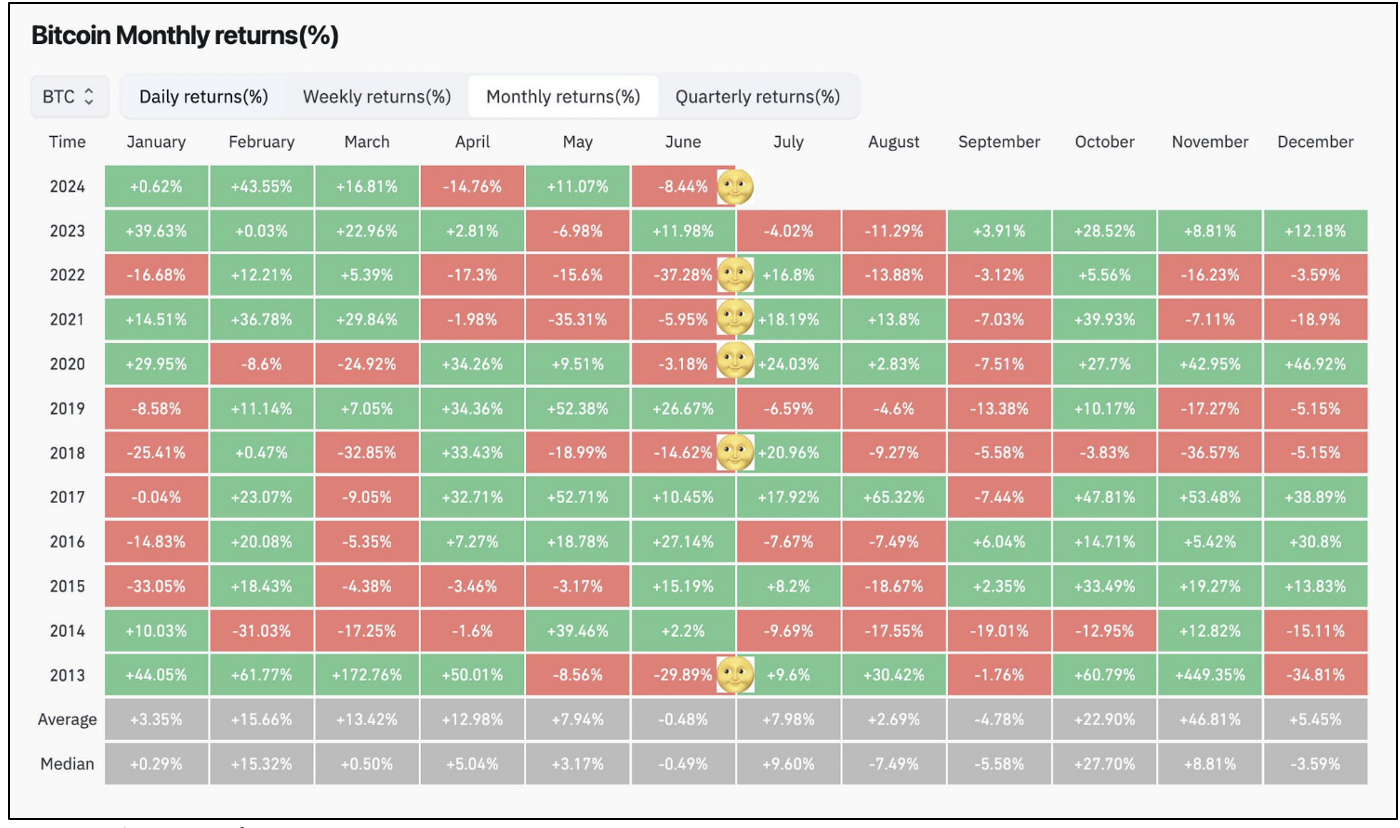This screenshot has height=828, width=1400.
Task: Click the moon emoji in the 2022 row
Action: pos(735,275)
